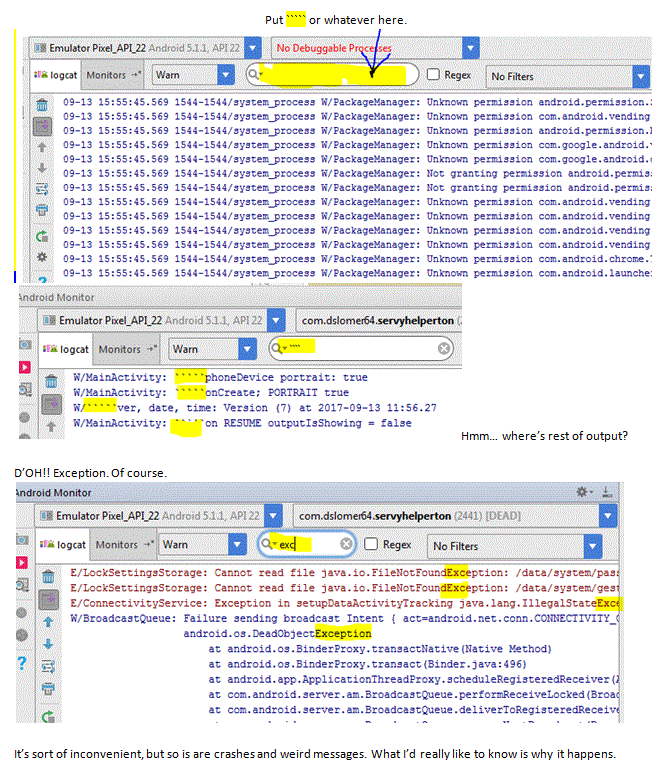Viewport: 660px width, 767px height.
Task: Clear logcat with trash icon in top panel
Action: pos(42,105)
